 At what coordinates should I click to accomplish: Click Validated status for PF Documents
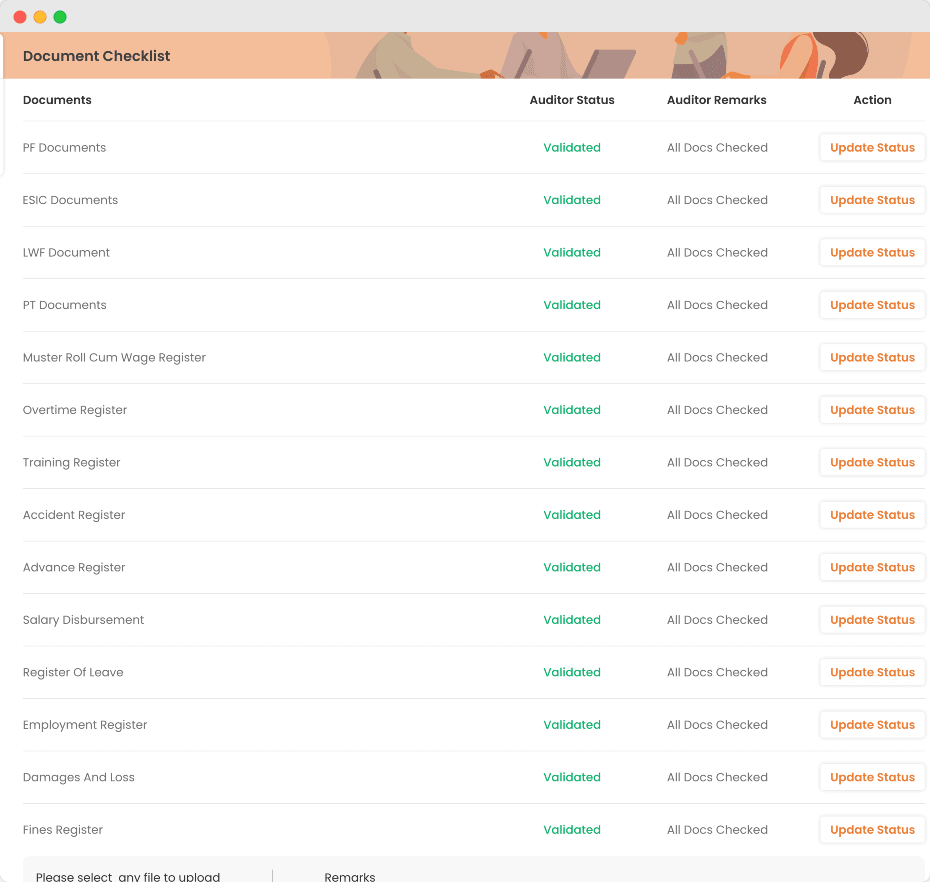coord(572,148)
